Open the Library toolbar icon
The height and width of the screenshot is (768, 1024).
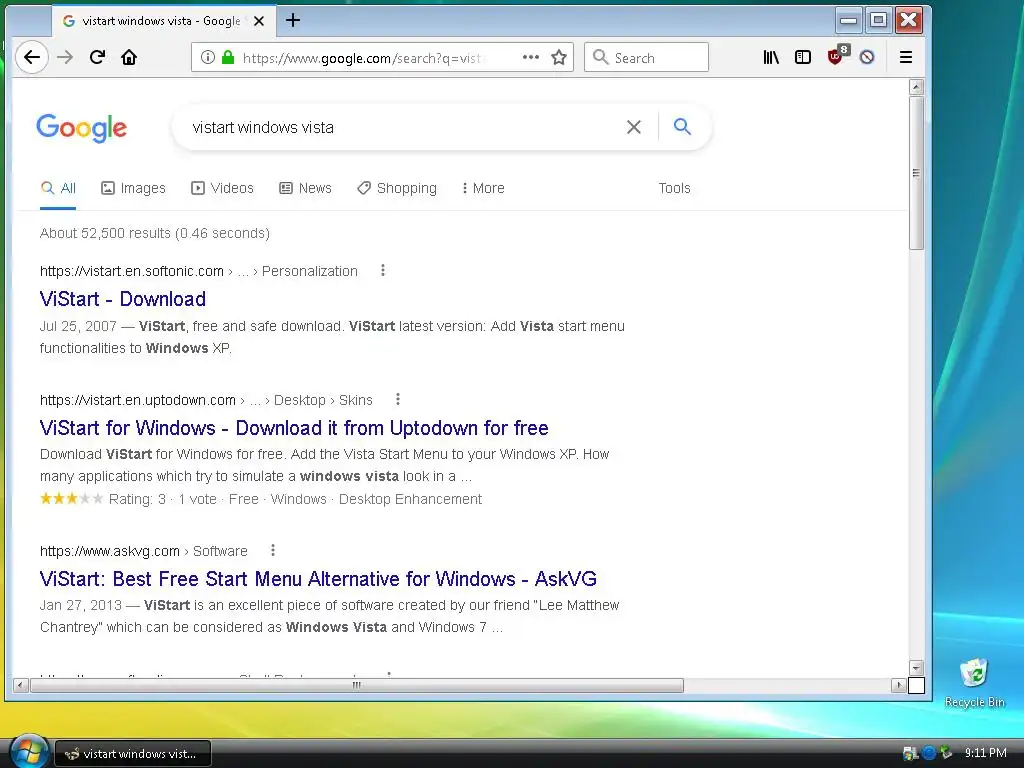click(771, 57)
